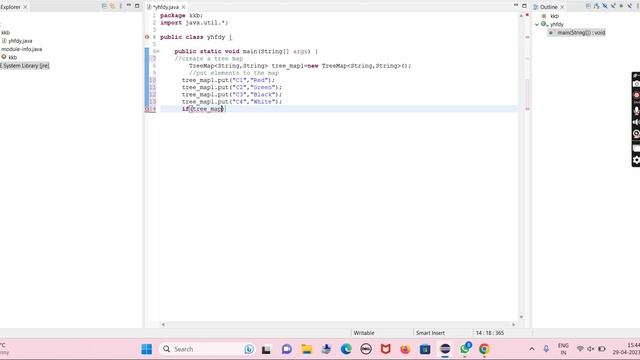Click Wi-Fi network tray icon

pos(580,349)
